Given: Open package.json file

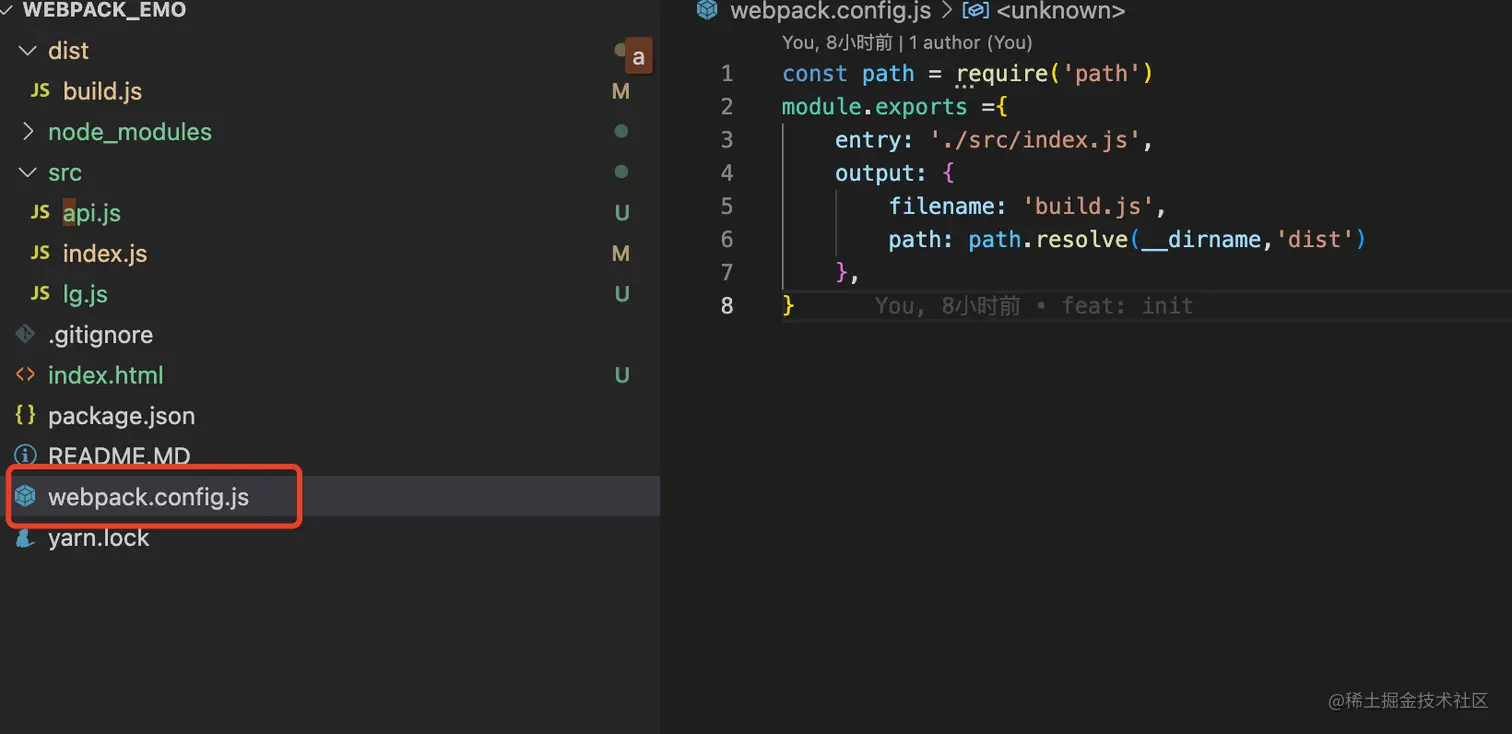Looking at the screenshot, I should click(x=121, y=416).
